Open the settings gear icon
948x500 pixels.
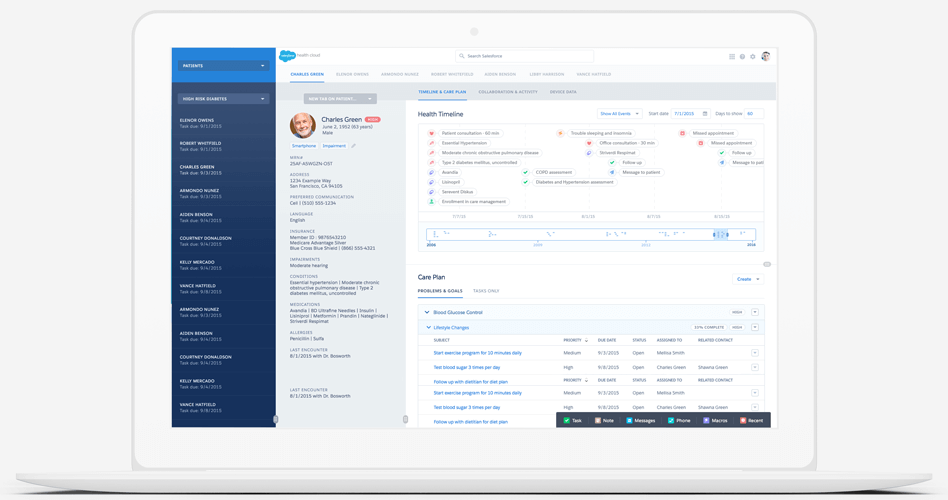click(753, 57)
